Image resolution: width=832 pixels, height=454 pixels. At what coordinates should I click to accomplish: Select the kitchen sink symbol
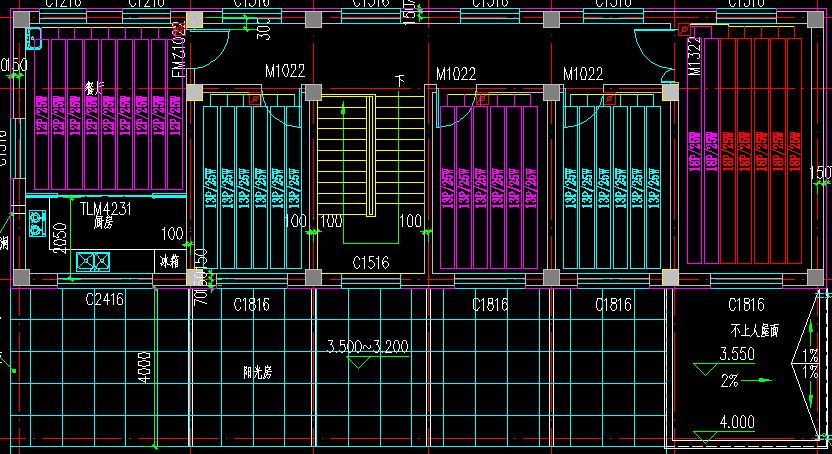point(94,263)
